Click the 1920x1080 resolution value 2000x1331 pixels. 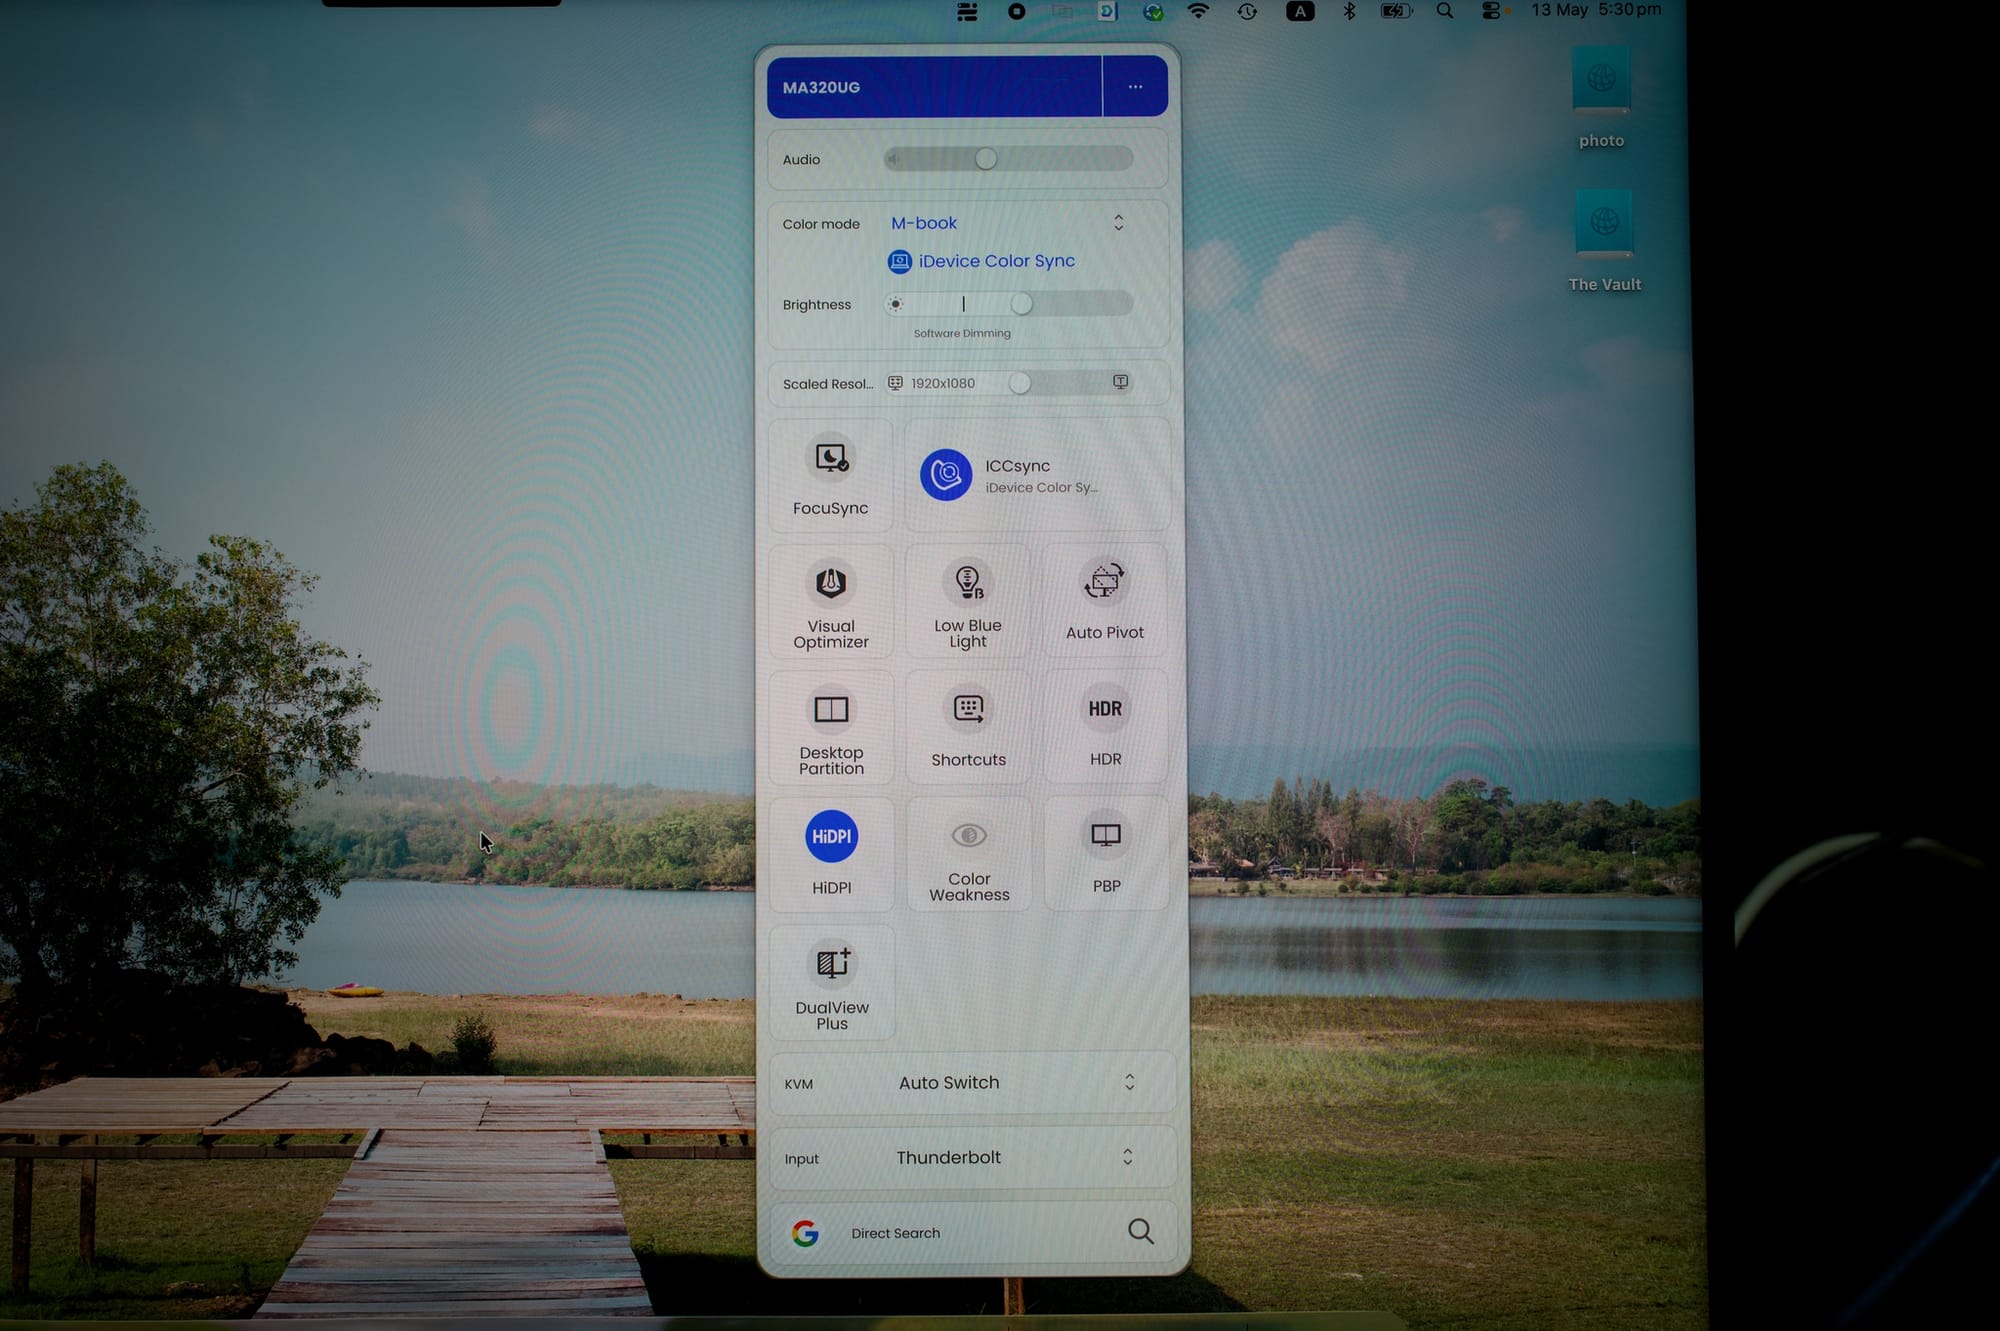pos(943,383)
